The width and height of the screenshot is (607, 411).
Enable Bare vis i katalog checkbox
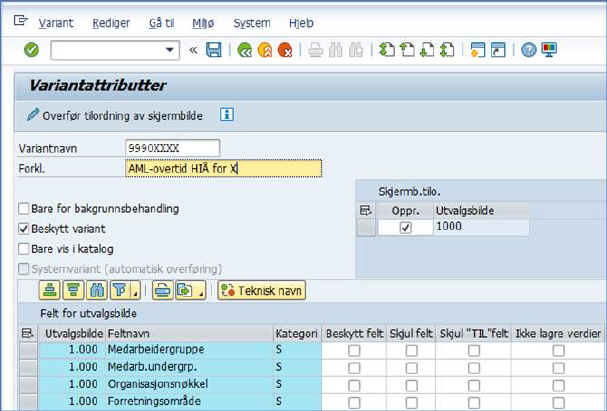[24, 249]
